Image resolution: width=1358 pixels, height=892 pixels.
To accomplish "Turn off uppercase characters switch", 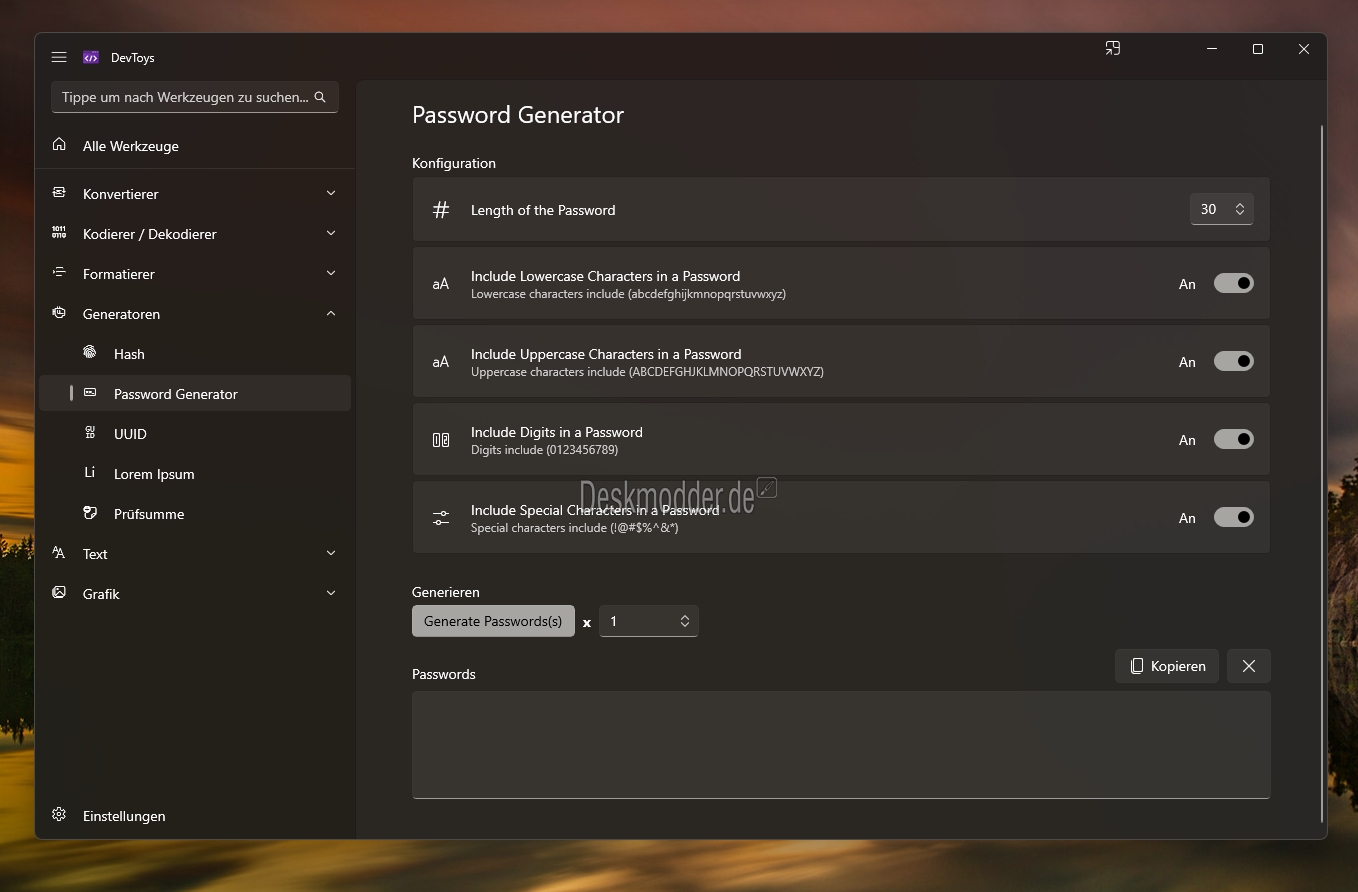I will click(x=1233, y=361).
